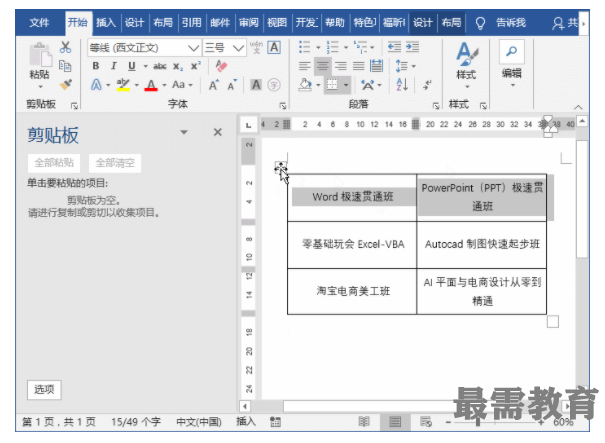Toggle the macro recording status icon
The height and width of the screenshot is (443, 605).
pyautogui.click(x=275, y=422)
